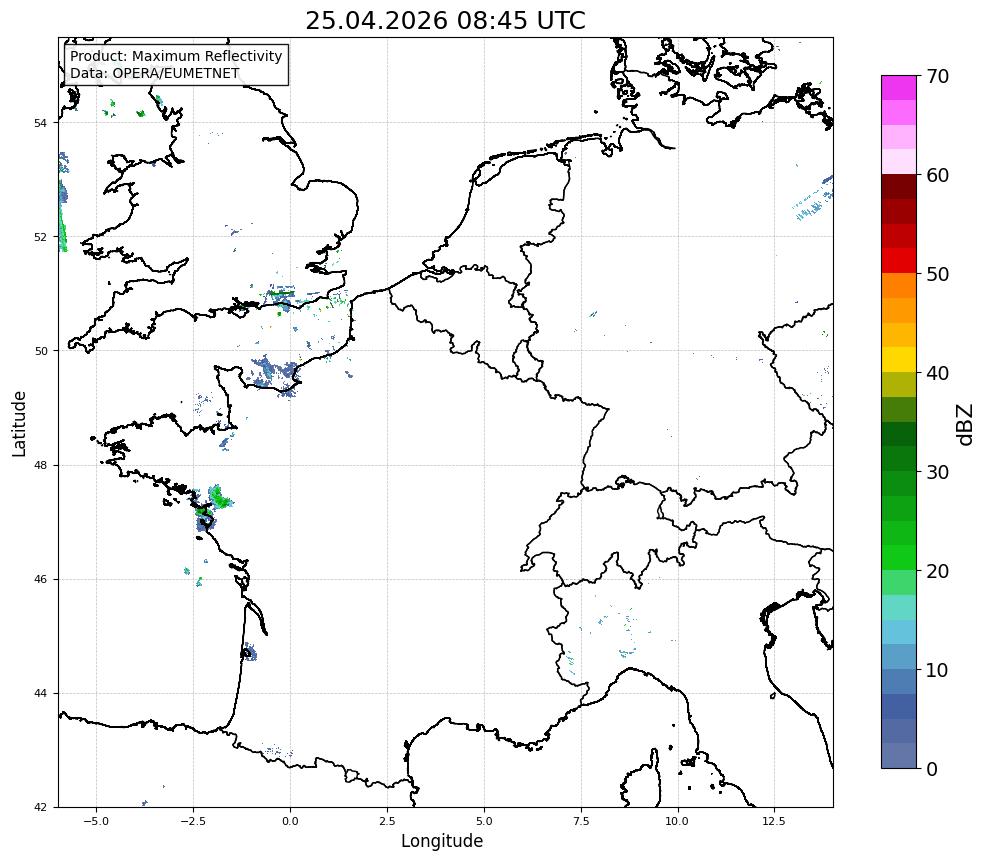The height and width of the screenshot is (860, 985).
Task: Select the bright green 20 dBZ colorbar segment
Action: pos(899,558)
